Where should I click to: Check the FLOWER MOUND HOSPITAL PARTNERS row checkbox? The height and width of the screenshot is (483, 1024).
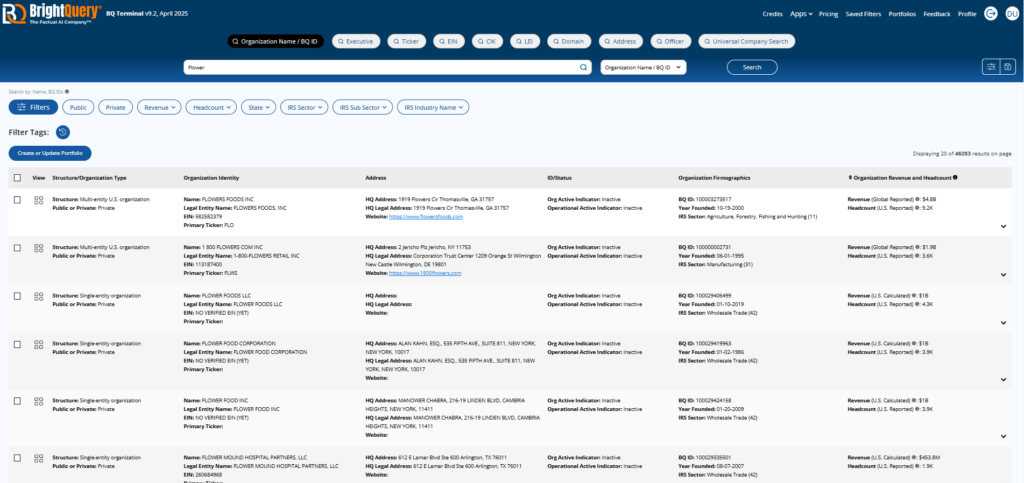(x=17, y=458)
